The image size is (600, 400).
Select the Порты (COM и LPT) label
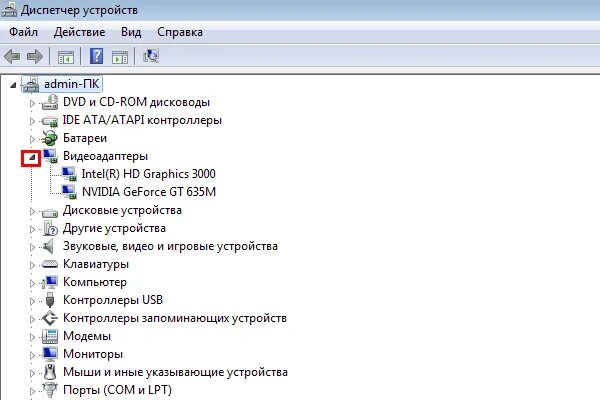pos(117,390)
